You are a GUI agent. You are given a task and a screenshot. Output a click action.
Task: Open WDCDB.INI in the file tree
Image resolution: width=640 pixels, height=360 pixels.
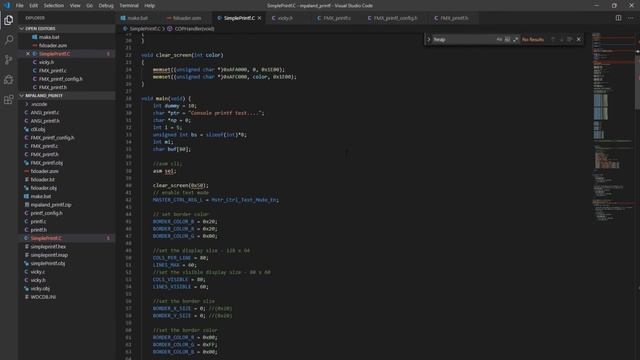tap(43, 297)
